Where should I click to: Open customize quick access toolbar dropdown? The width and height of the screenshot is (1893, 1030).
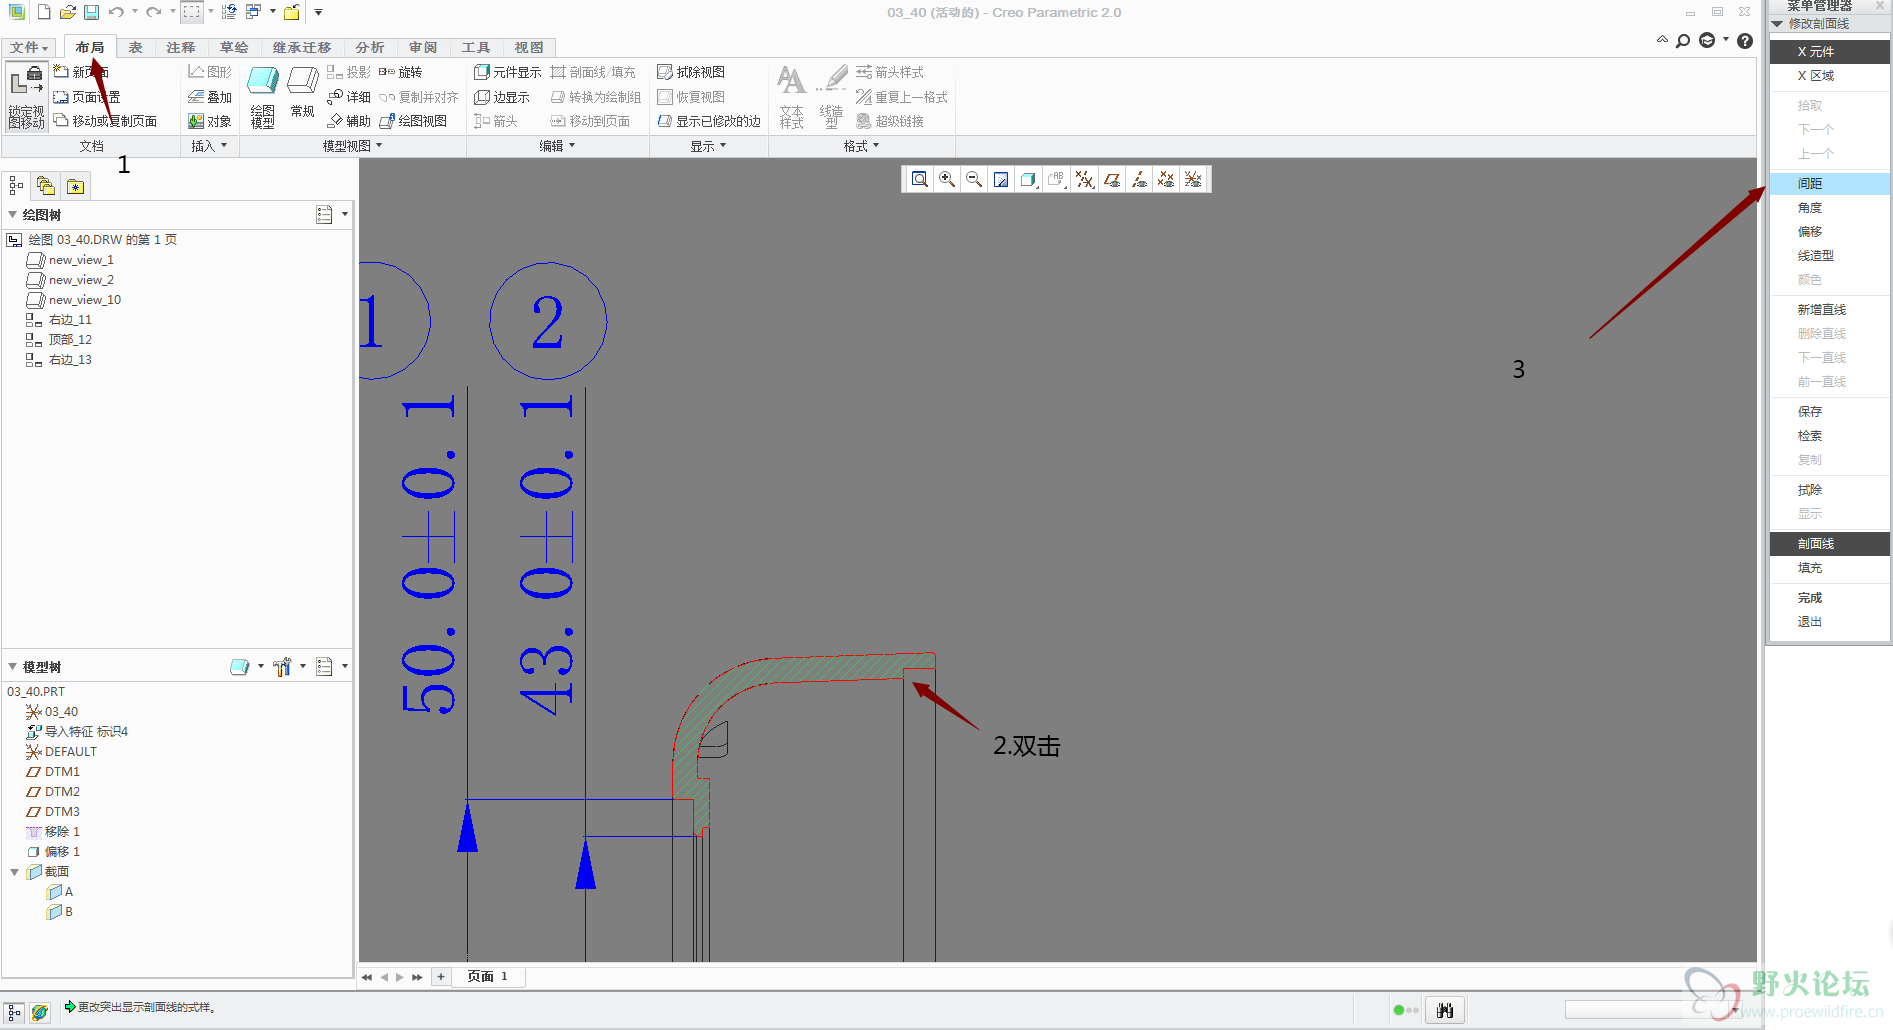coord(318,12)
